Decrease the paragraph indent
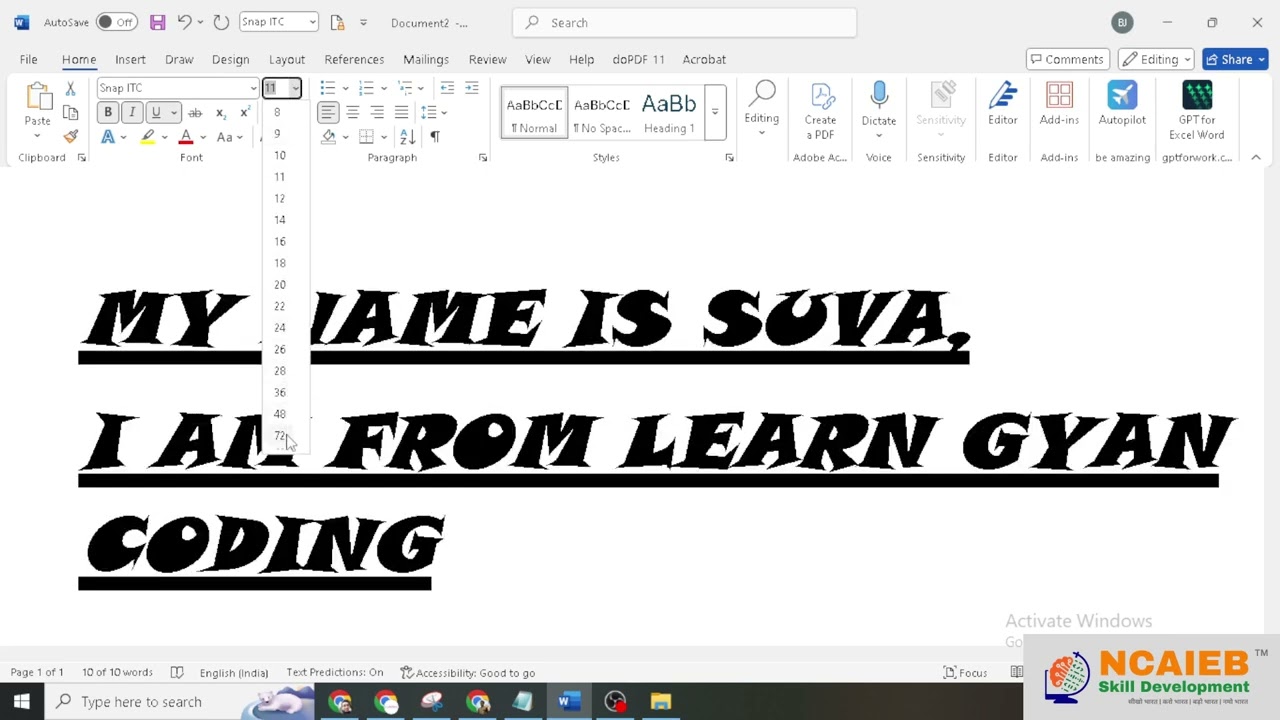The width and height of the screenshot is (1280, 720). (447, 88)
